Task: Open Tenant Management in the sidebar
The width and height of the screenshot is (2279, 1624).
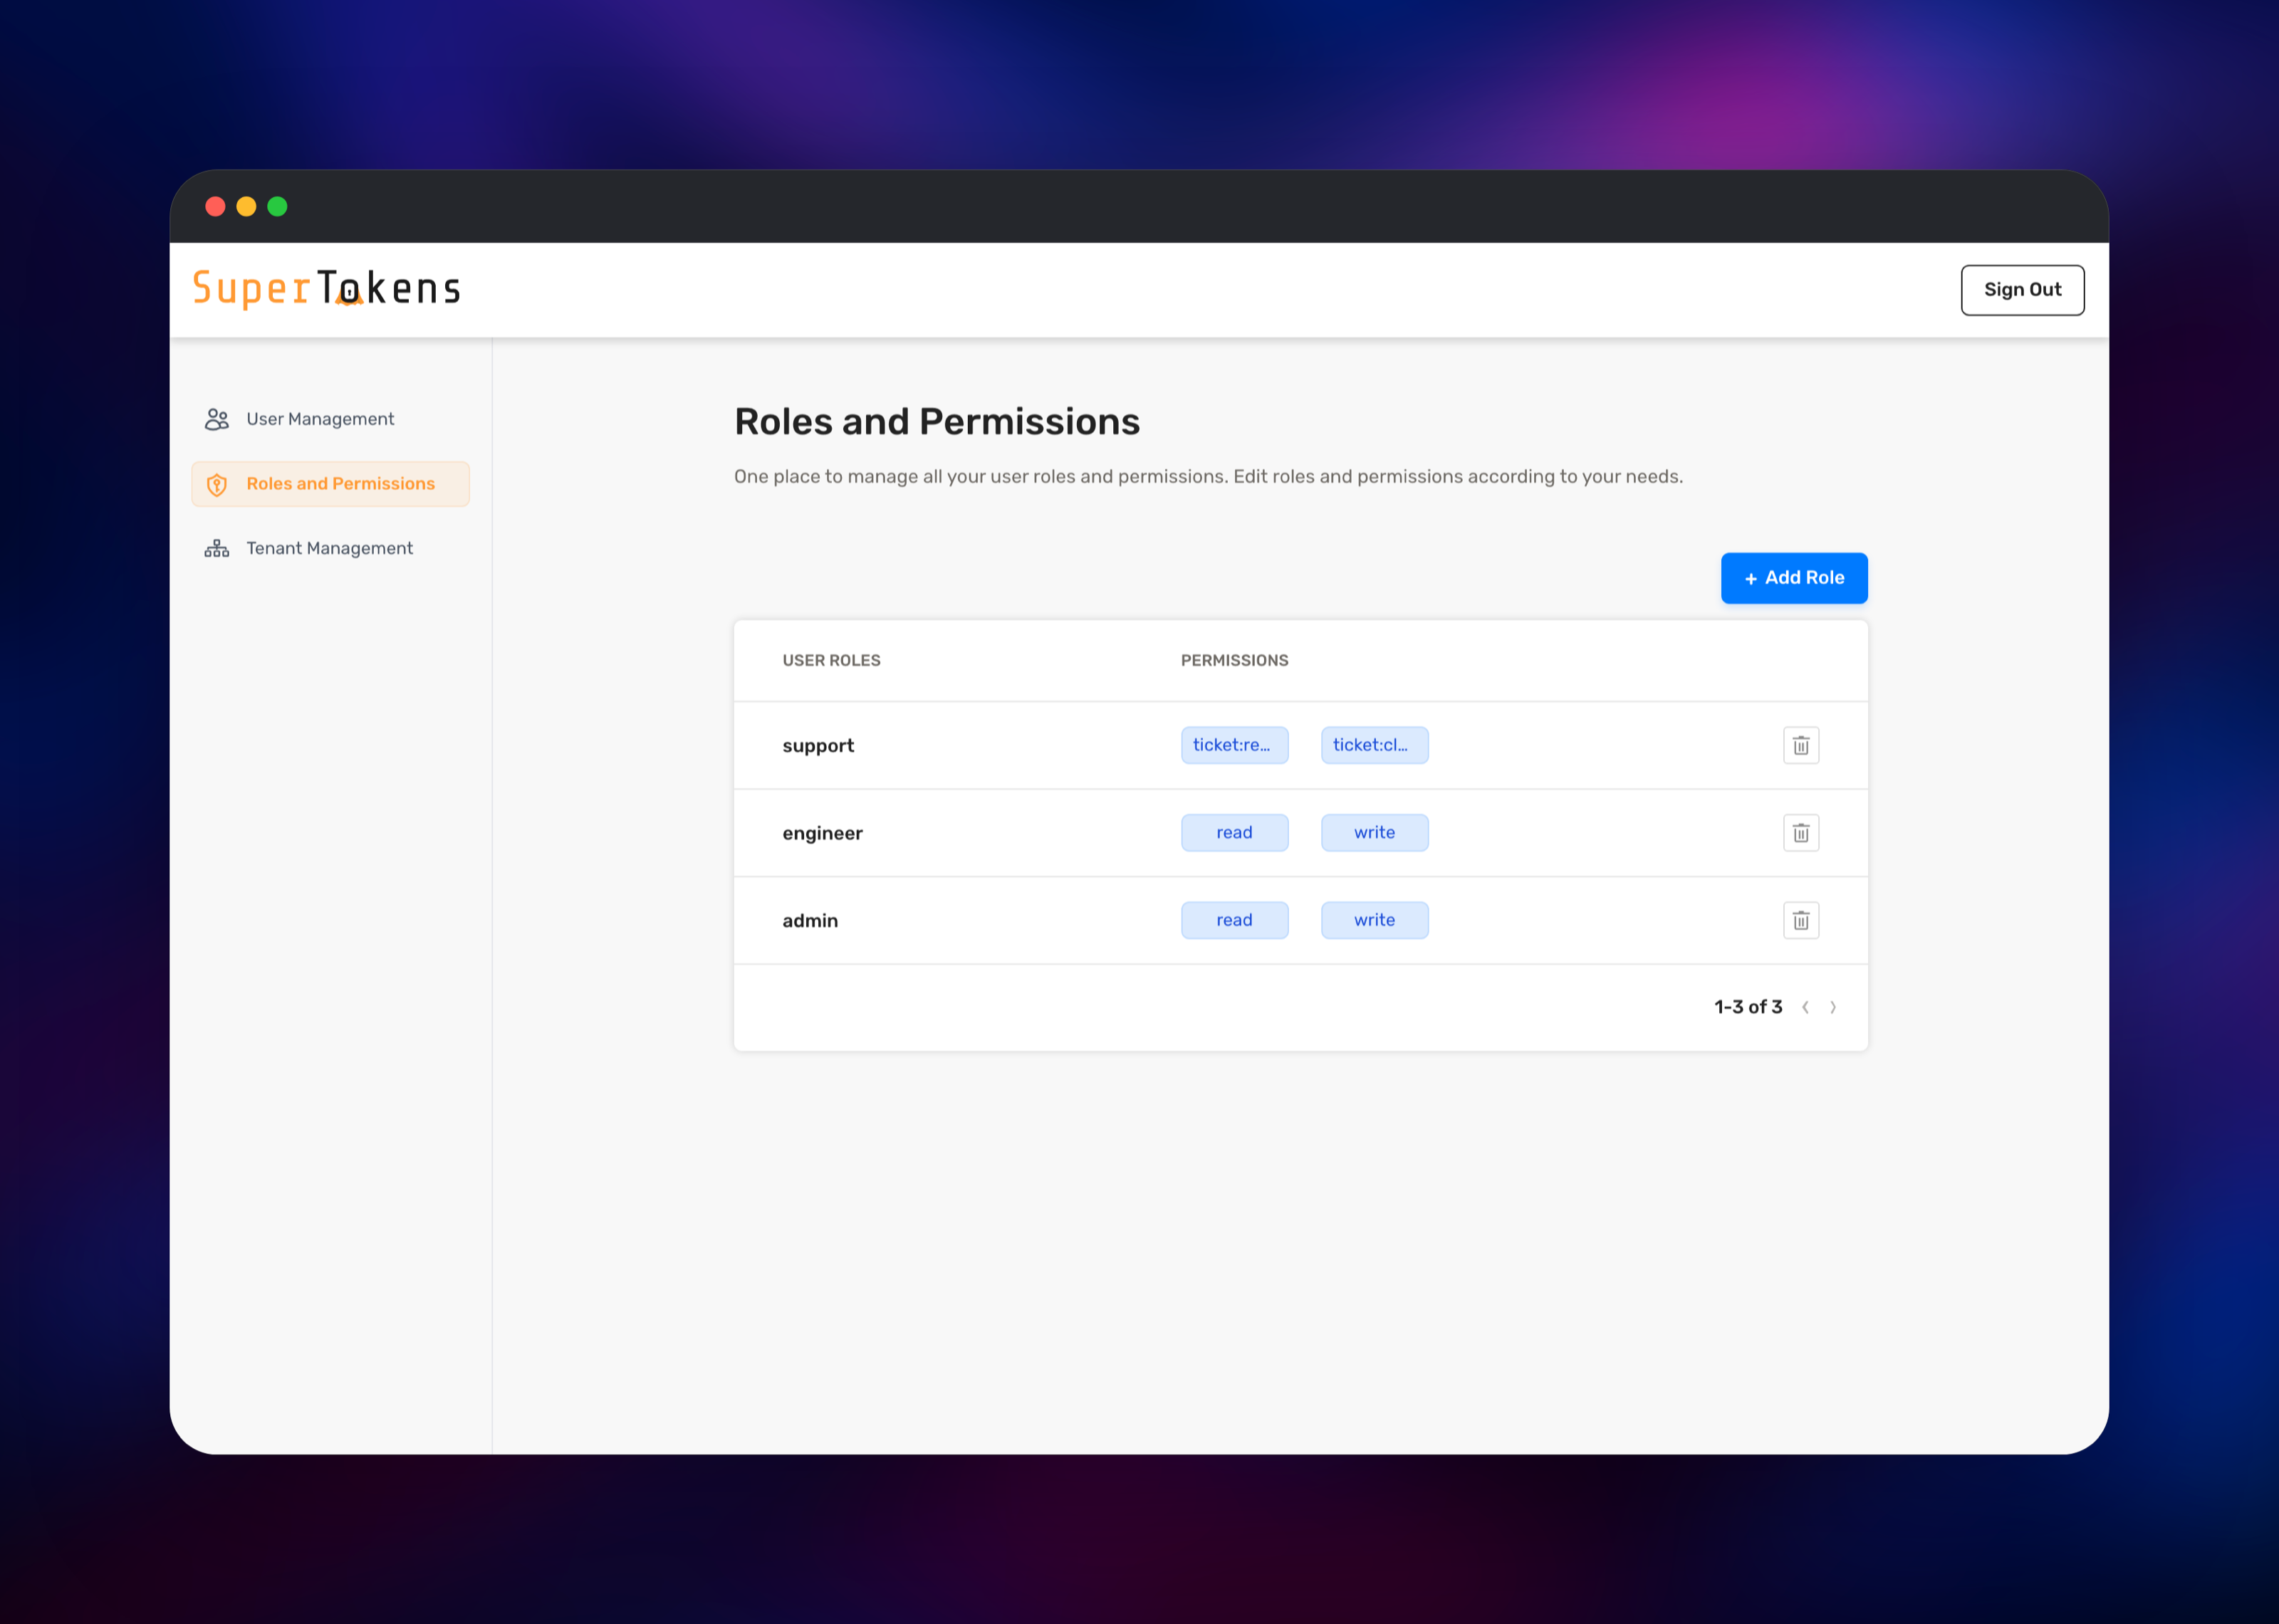Action: tap(331, 548)
